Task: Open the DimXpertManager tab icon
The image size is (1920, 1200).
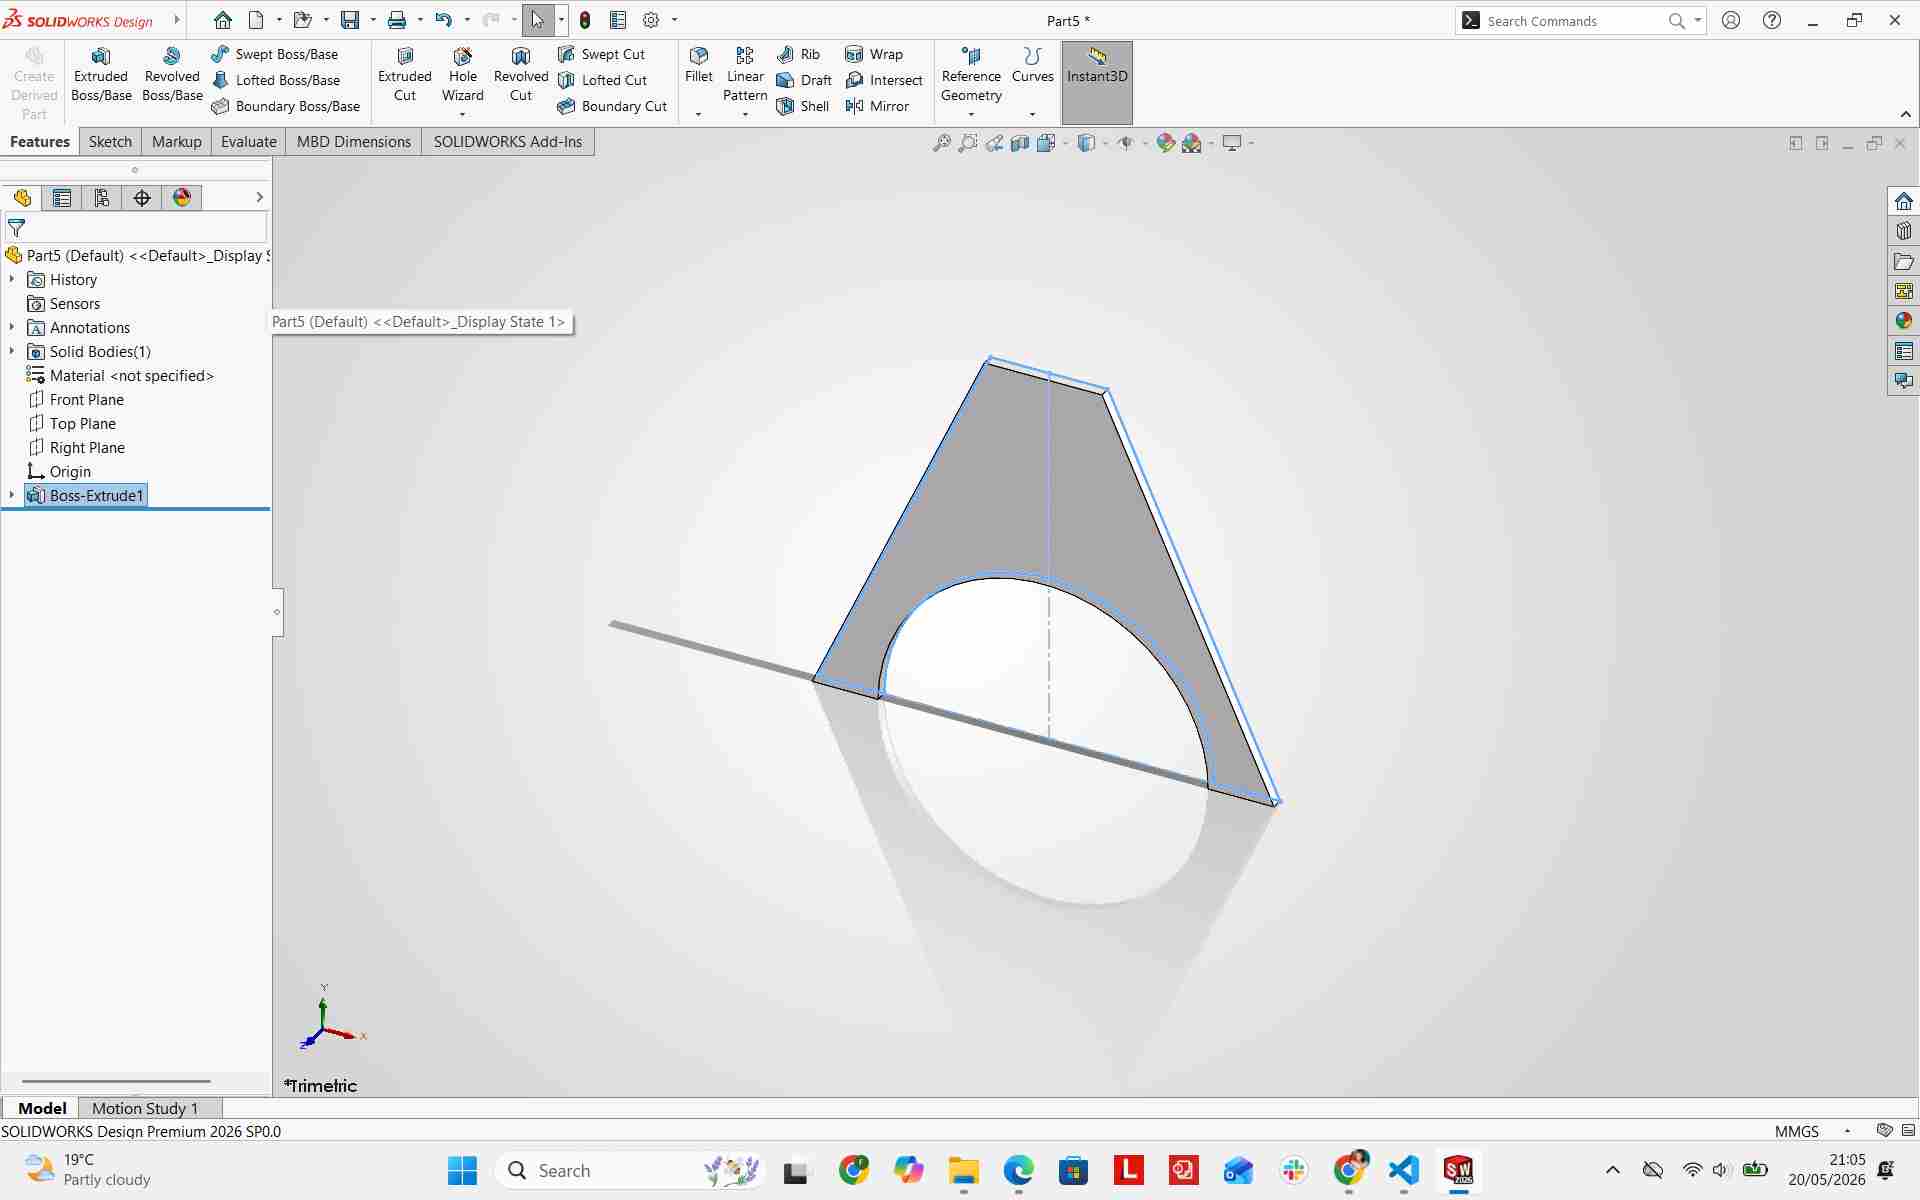Action: [142, 198]
